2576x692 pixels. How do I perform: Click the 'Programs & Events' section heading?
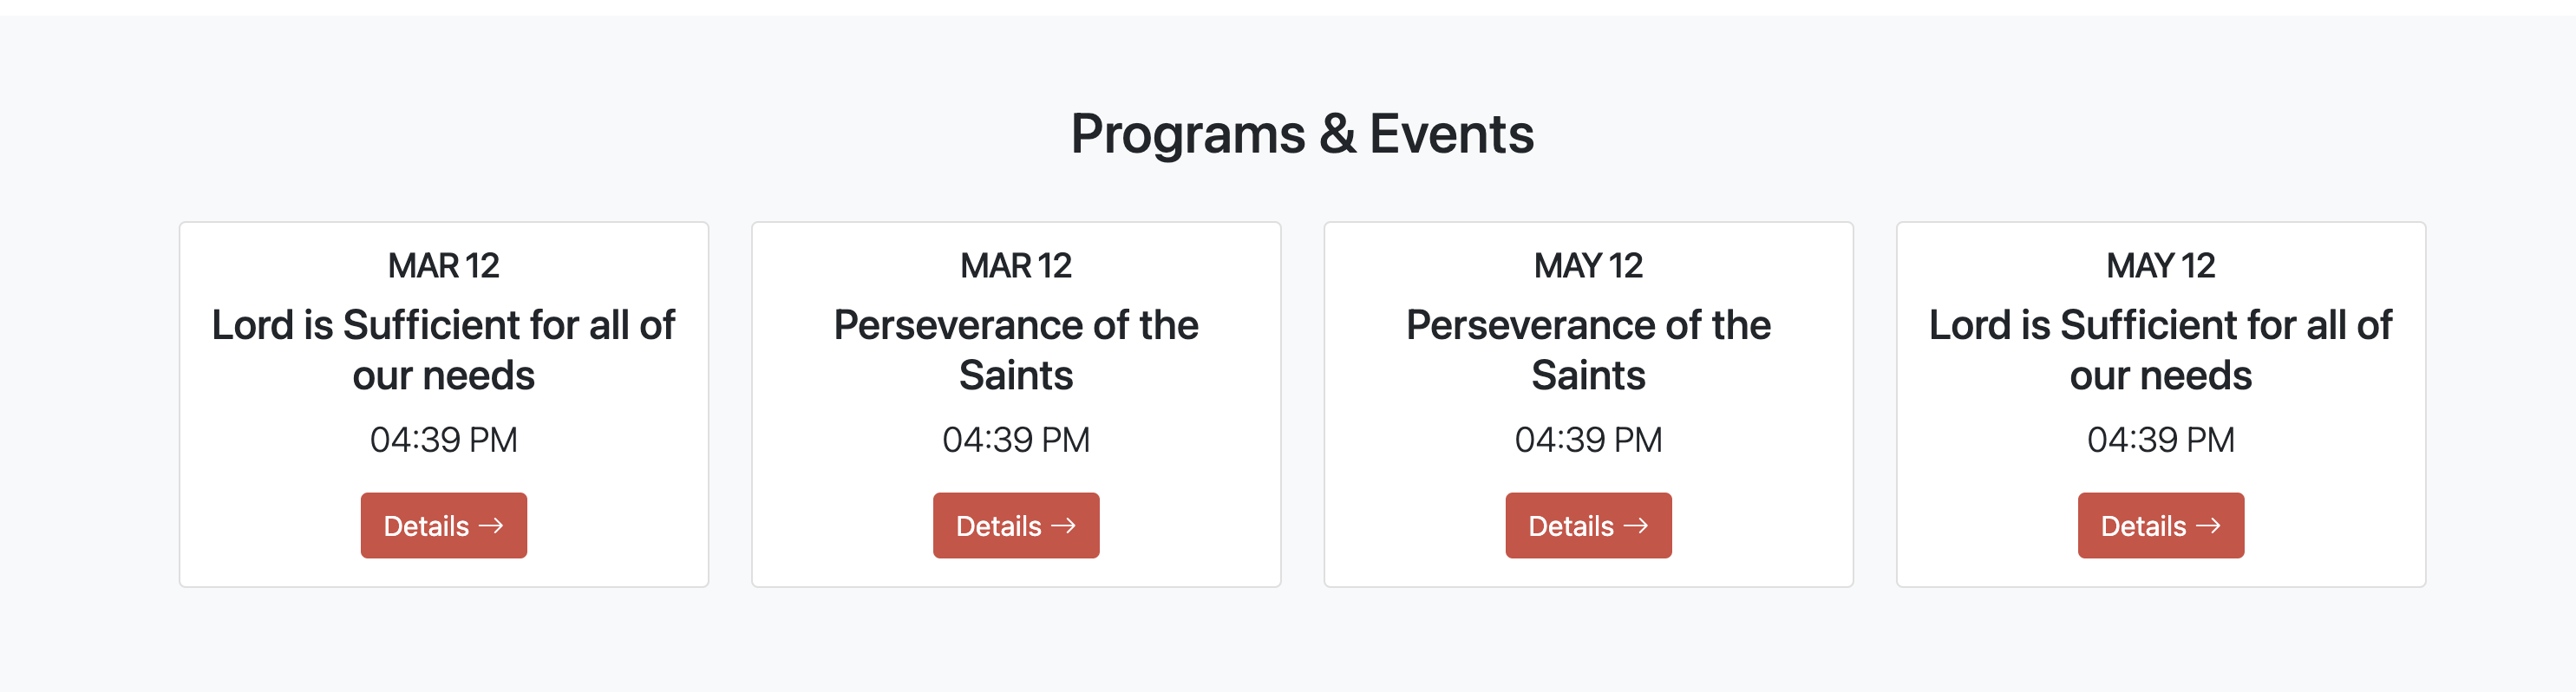(1302, 134)
